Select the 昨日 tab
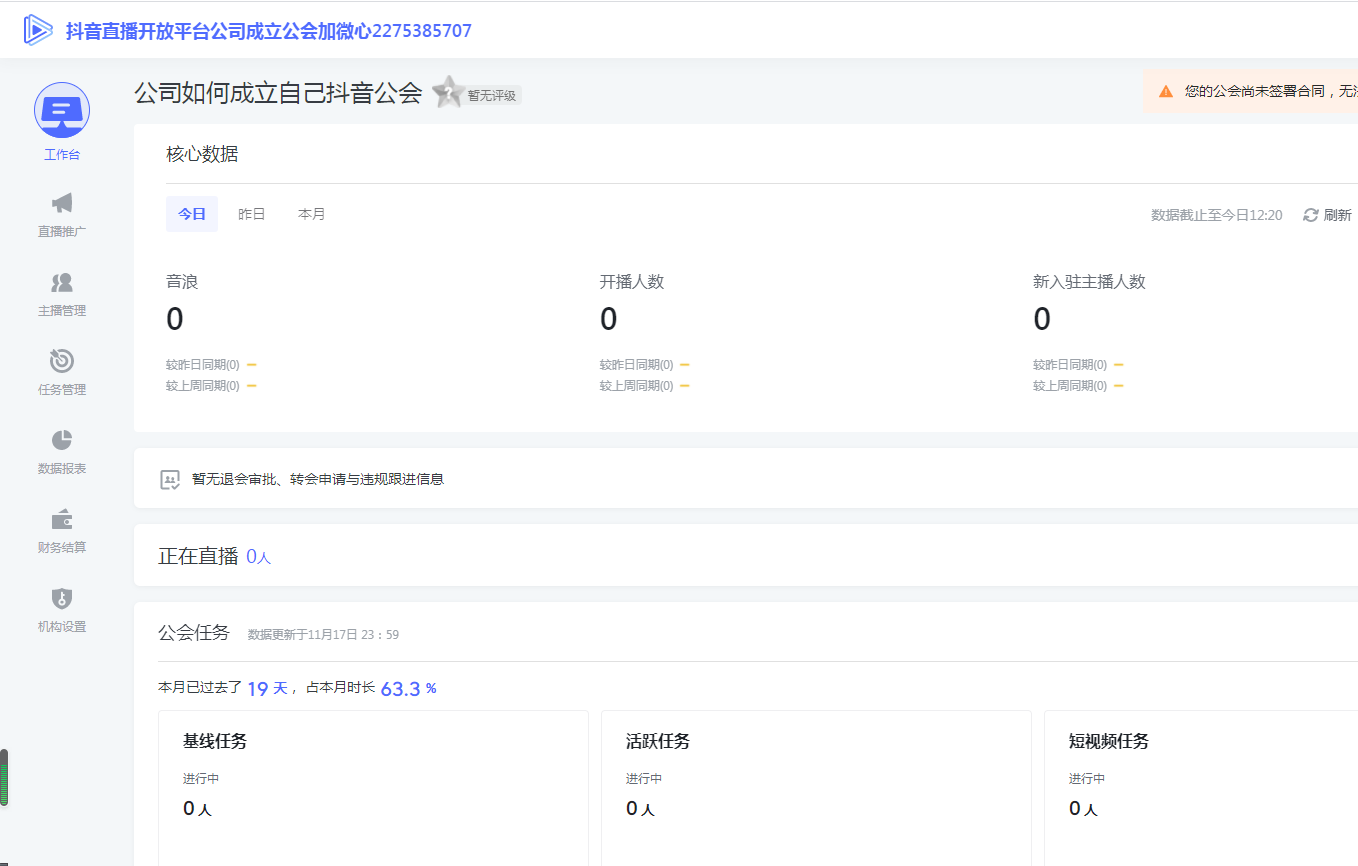This screenshot has height=866, width=1358. click(252, 214)
